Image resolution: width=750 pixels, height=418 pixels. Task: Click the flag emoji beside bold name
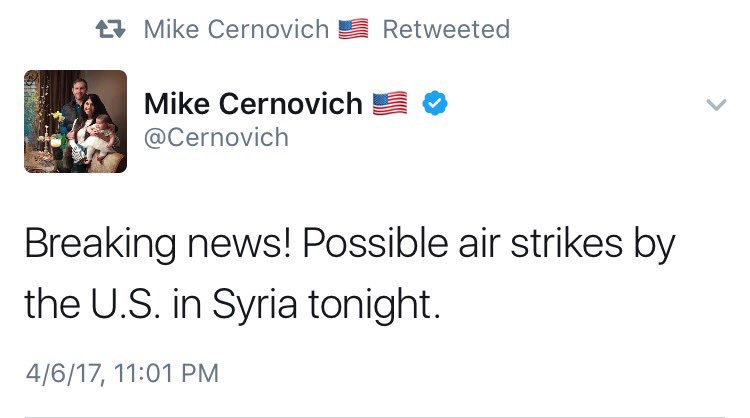[x=390, y=103]
